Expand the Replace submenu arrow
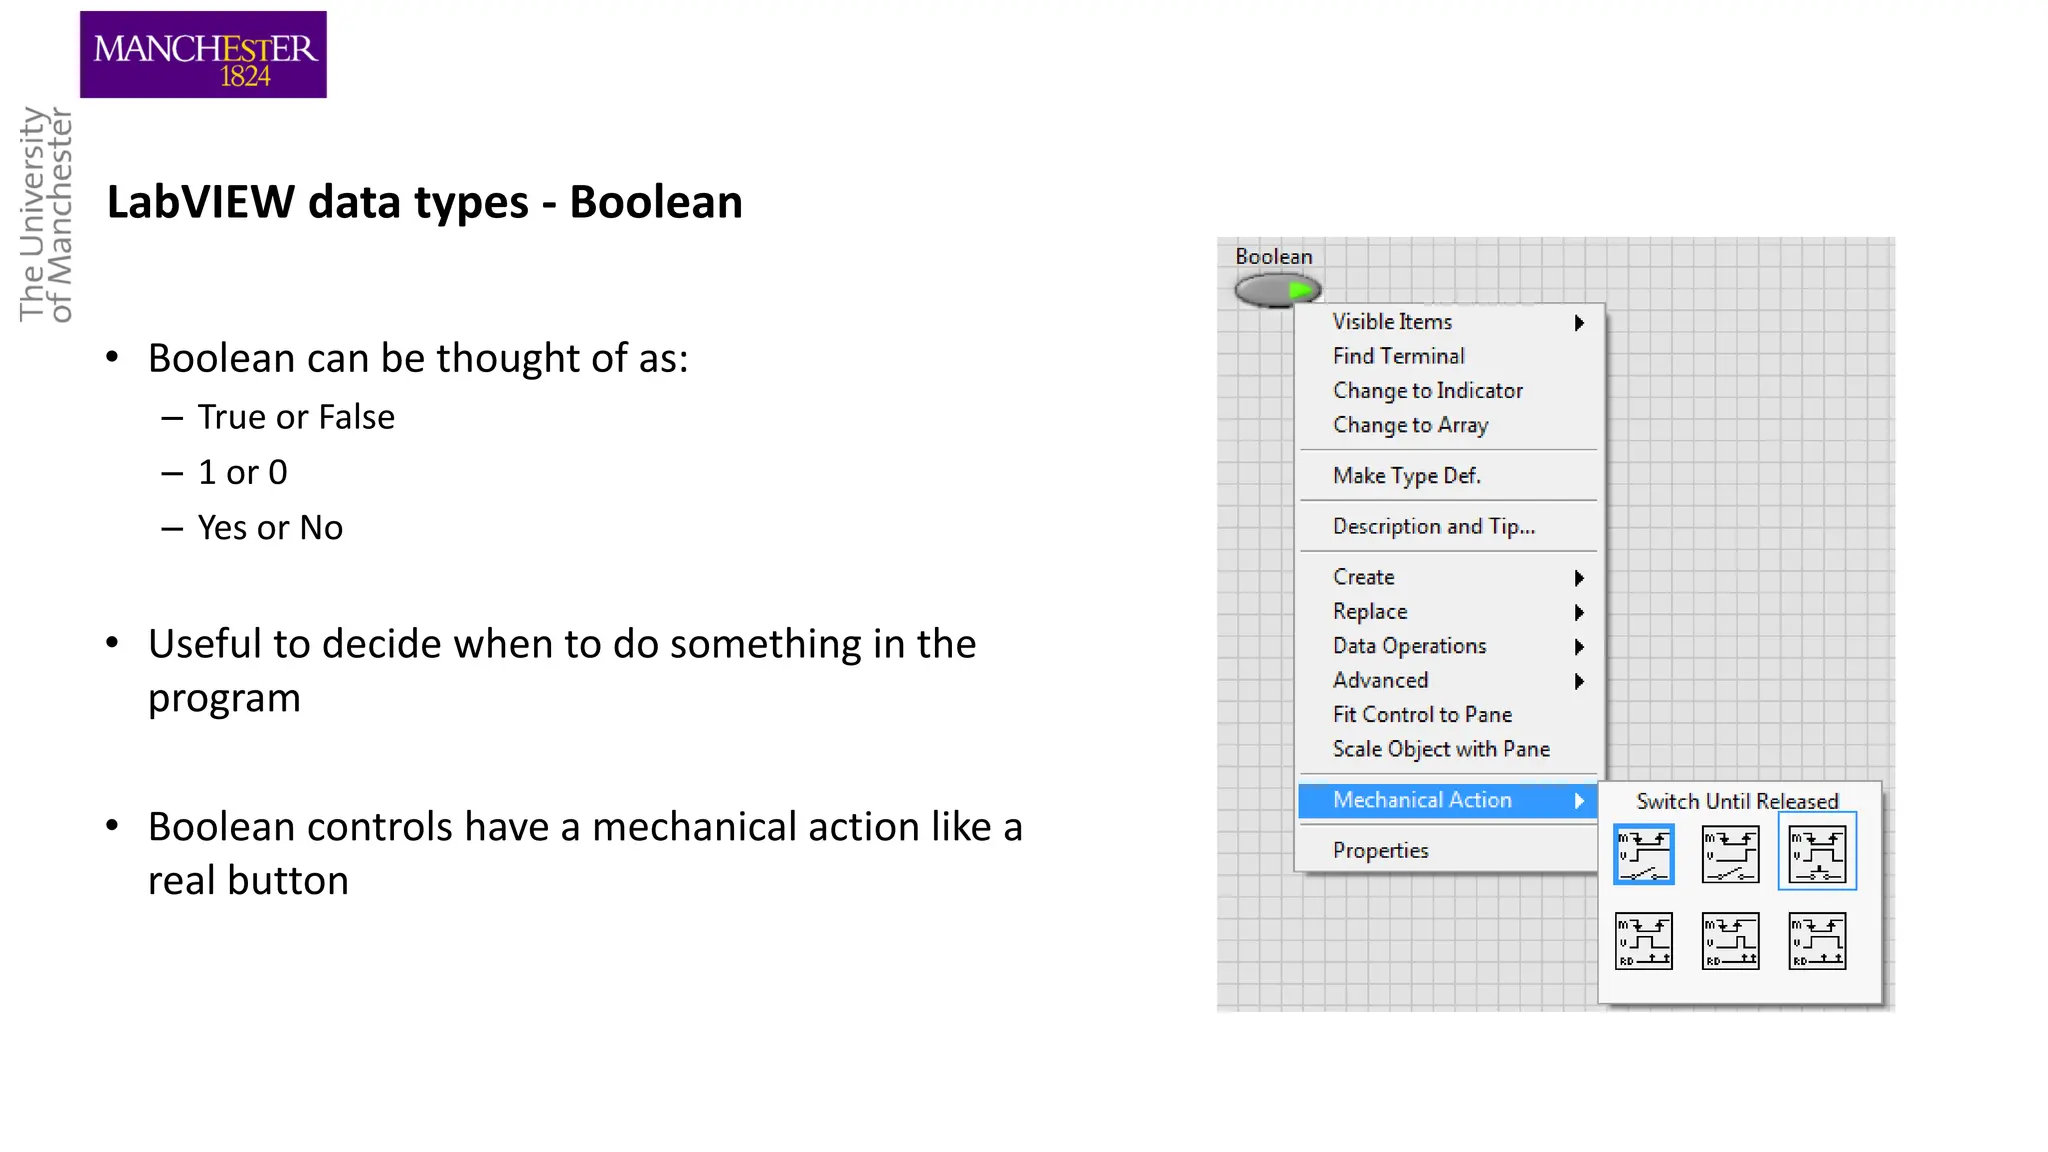 [1579, 612]
